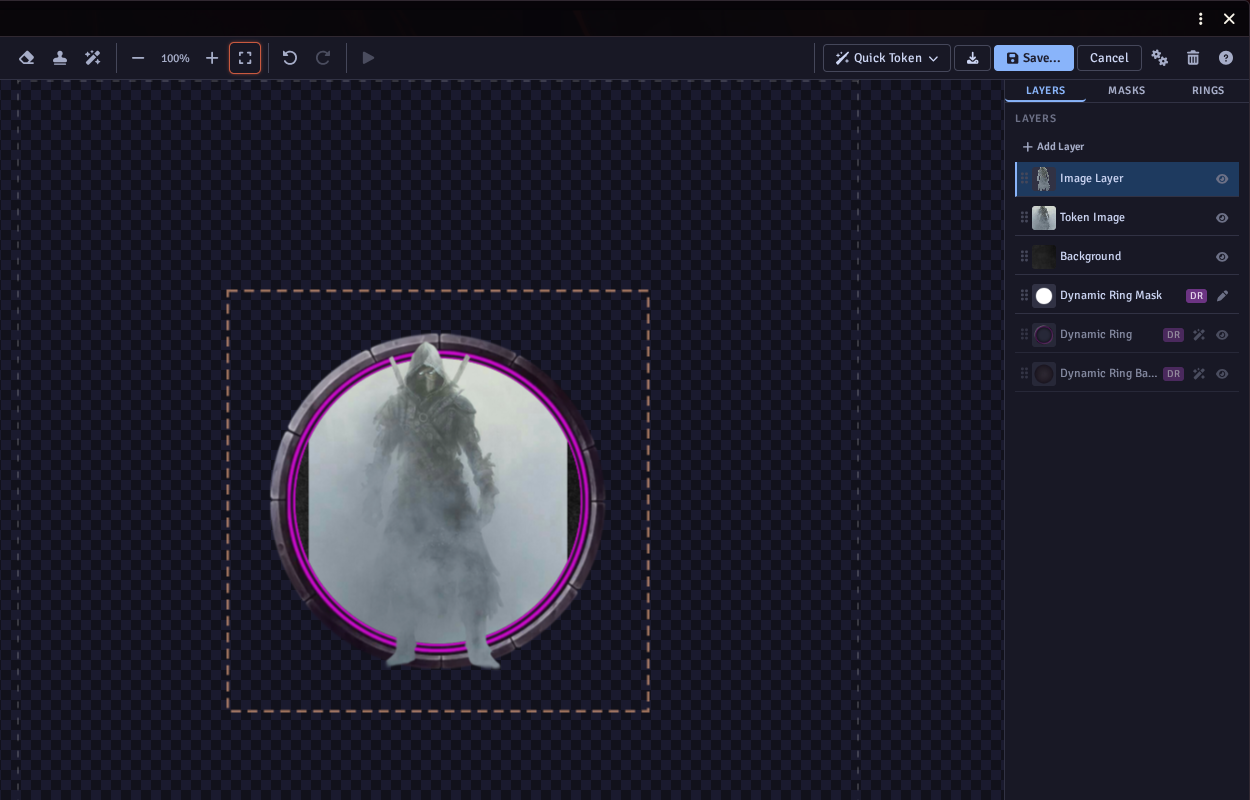Click the 100% zoom level value
The height and width of the screenshot is (800, 1250).
coord(175,59)
